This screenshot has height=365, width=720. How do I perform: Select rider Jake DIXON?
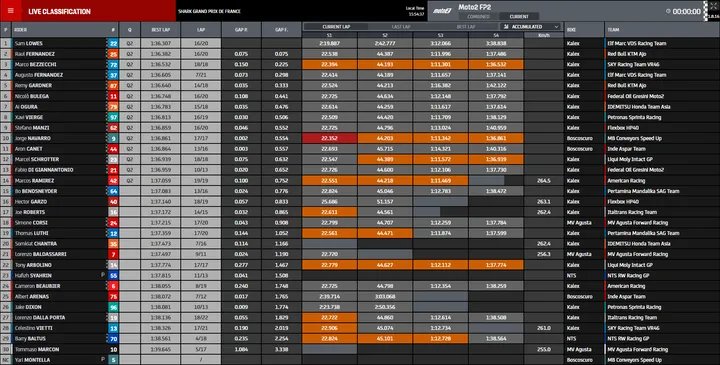(x=28, y=308)
